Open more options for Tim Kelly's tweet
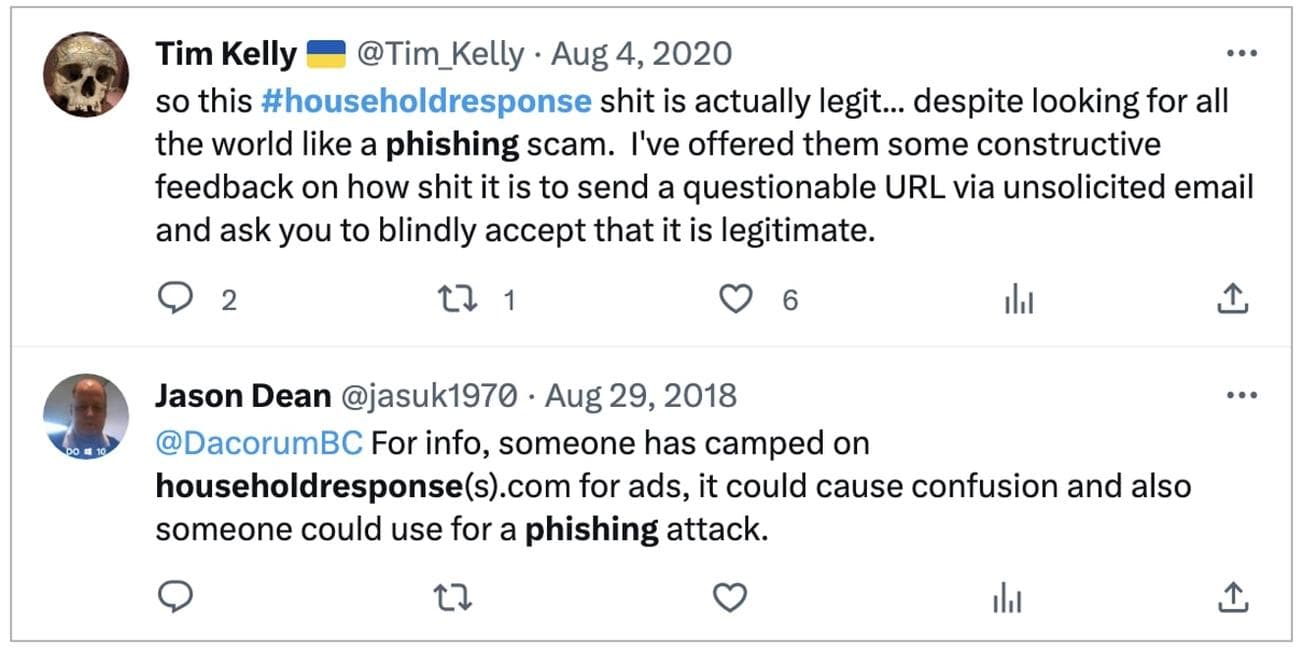The image size is (1300, 653). tap(1240, 53)
